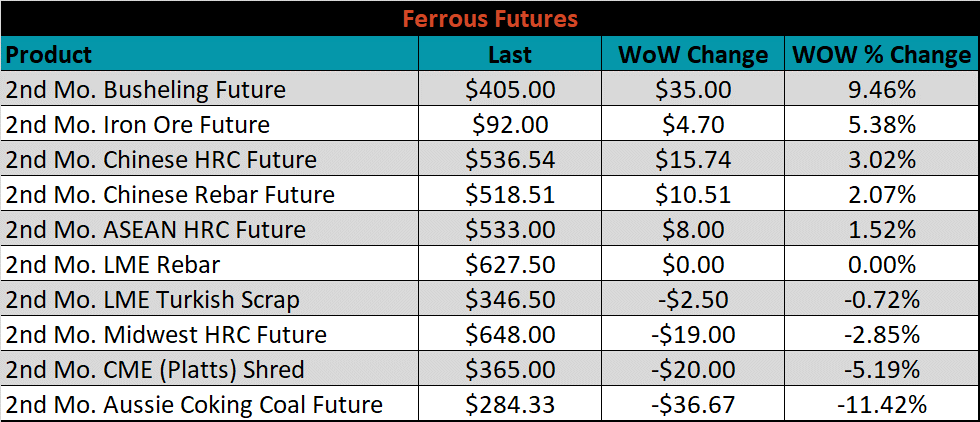Click the WoW Change column header
The image size is (980, 422).
click(x=693, y=54)
